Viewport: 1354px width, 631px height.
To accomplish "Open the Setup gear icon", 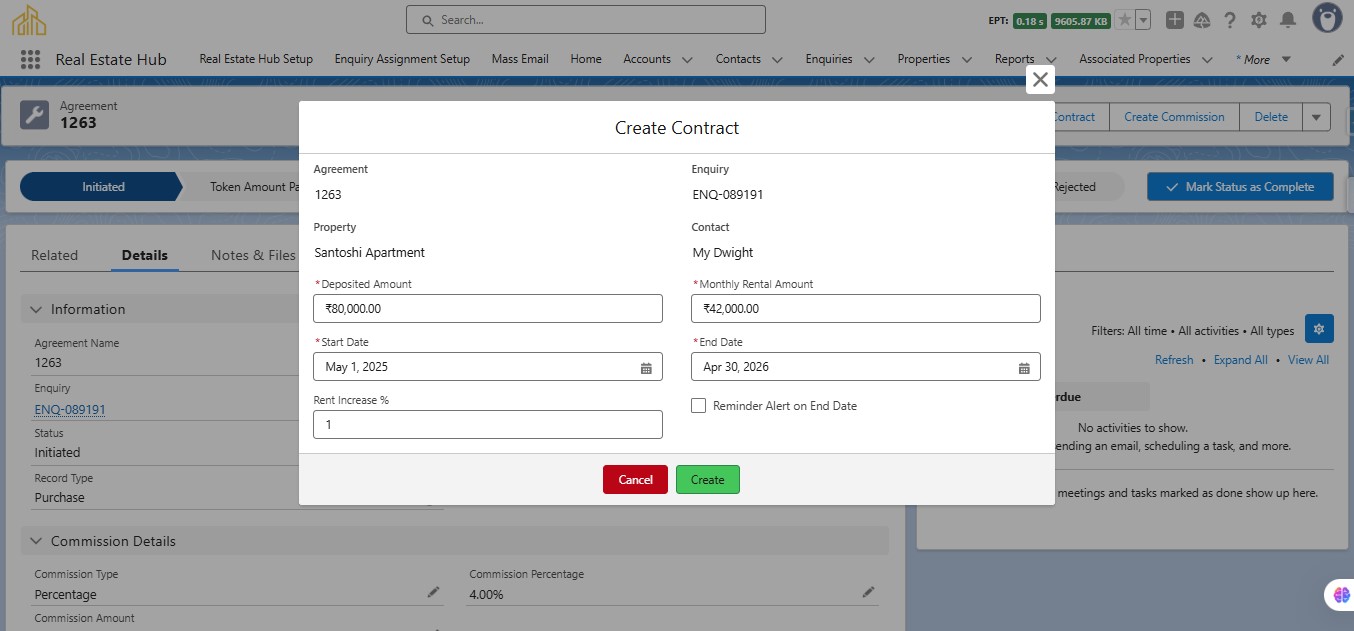I will [1258, 20].
